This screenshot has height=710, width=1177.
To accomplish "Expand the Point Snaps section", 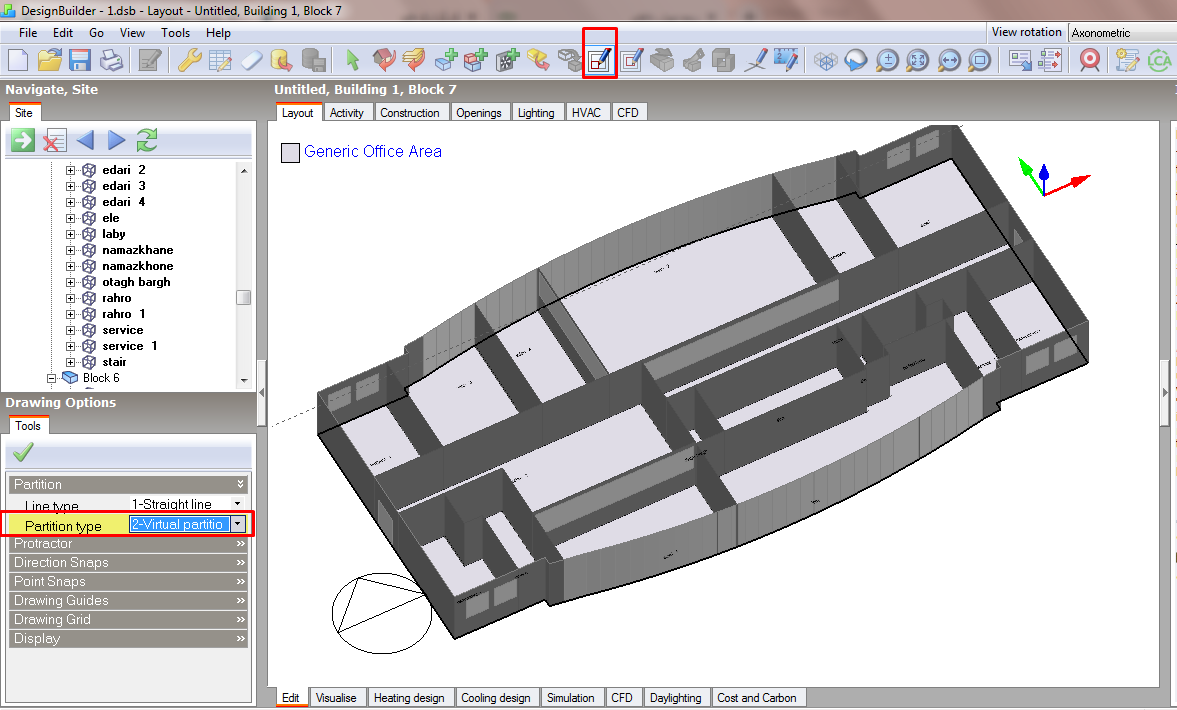I will (128, 582).
